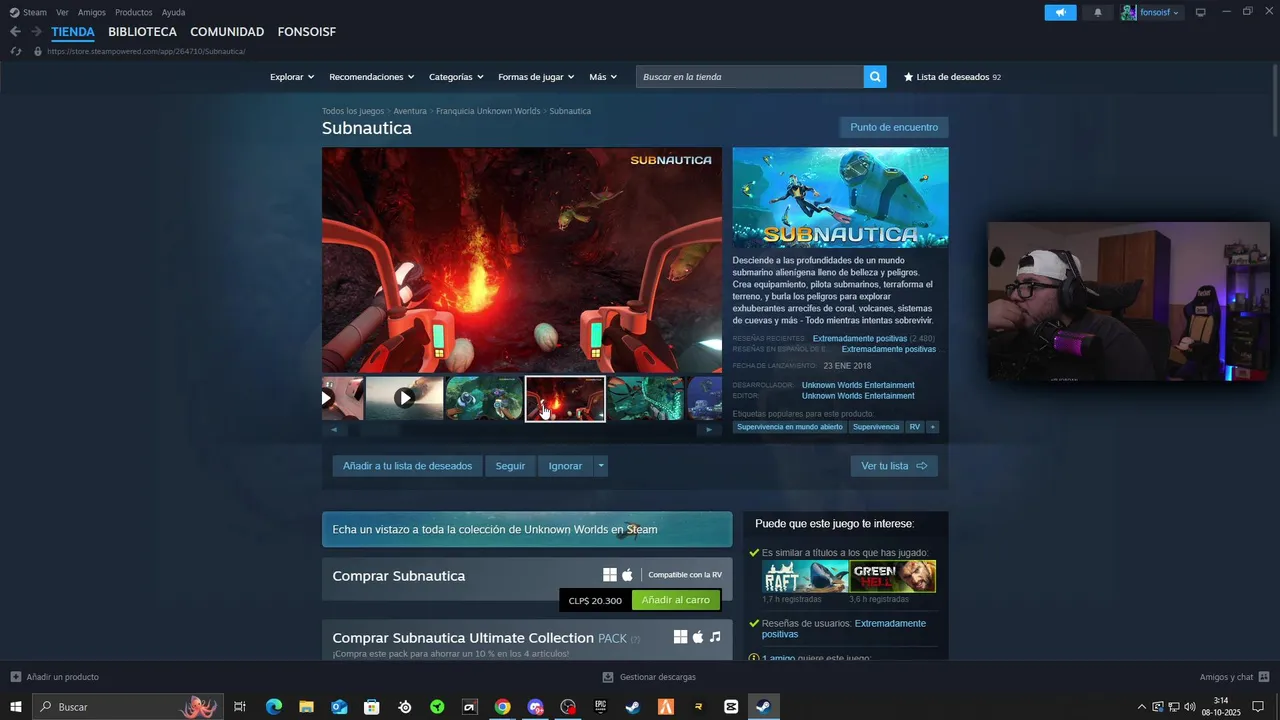The width and height of the screenshot is (1280, 720).
Task: Expand Formas de jugar menu
Action: [x=536, y=77]
